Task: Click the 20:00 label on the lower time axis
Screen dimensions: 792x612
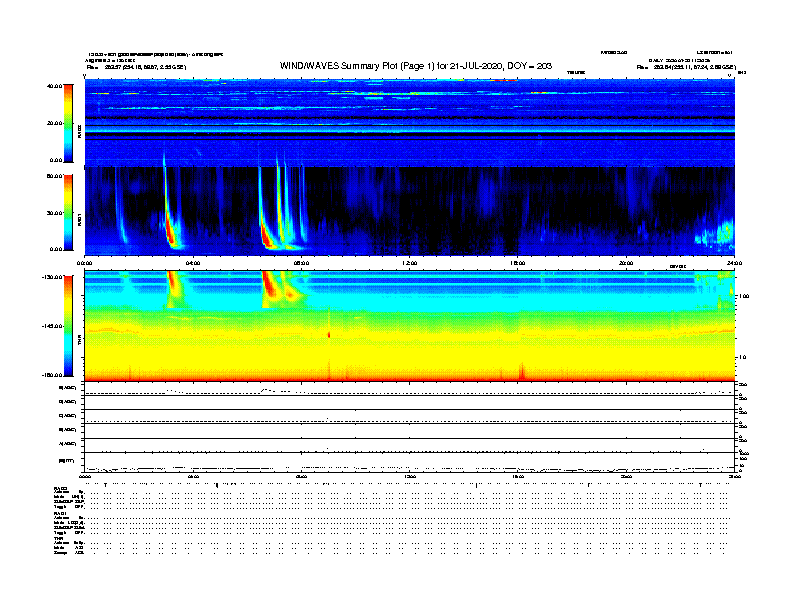Action: [x=626, y=476]
